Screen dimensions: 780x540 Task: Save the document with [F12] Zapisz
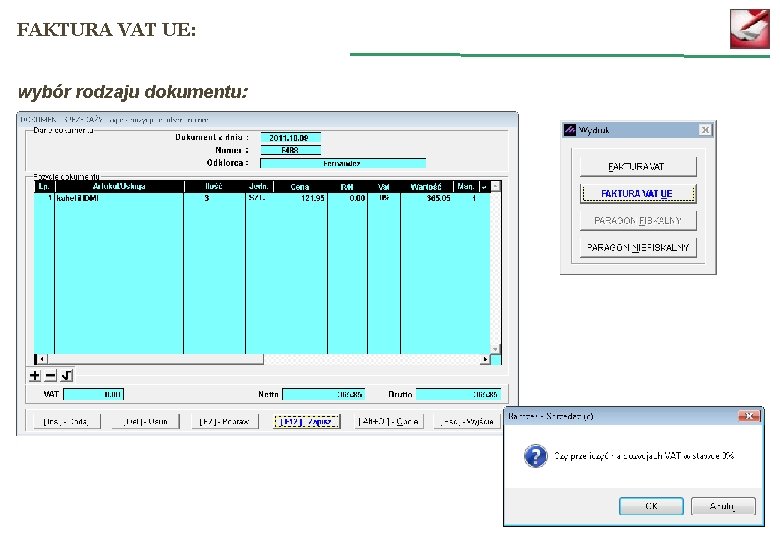click(306, 422)
